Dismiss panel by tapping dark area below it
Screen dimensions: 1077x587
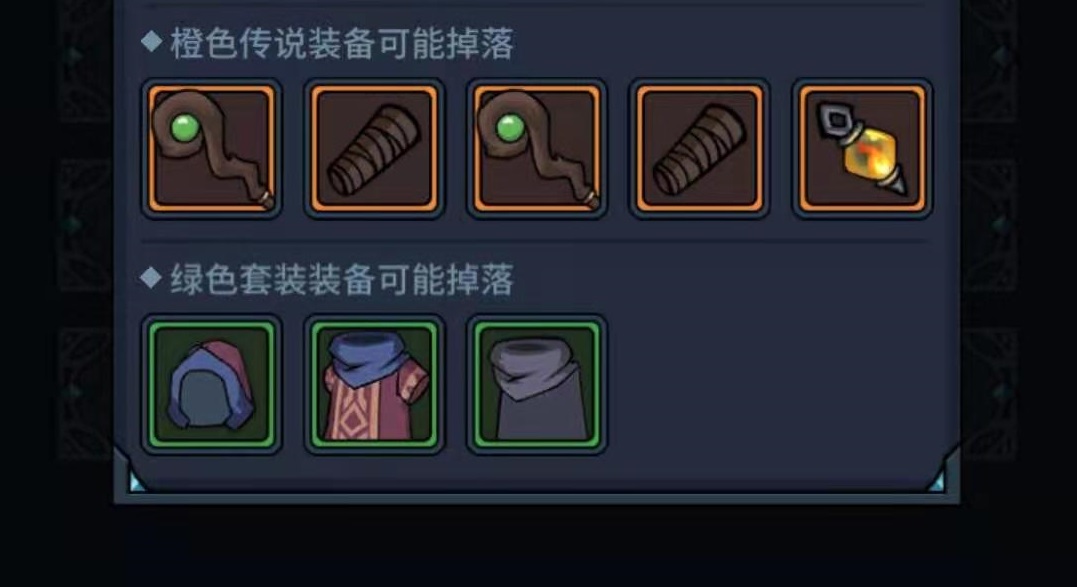[x=536, y=546]
